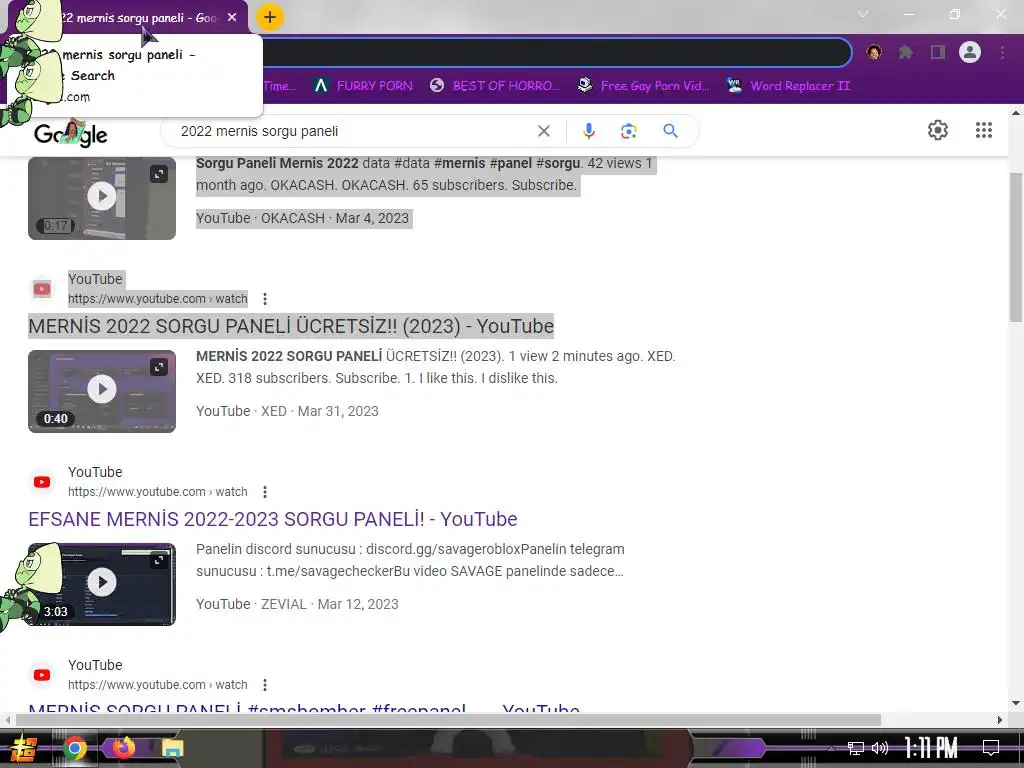Click the extension avatar icon in toolbar
The height and width of the screenshot is (768, 1024).
[874, 52]
